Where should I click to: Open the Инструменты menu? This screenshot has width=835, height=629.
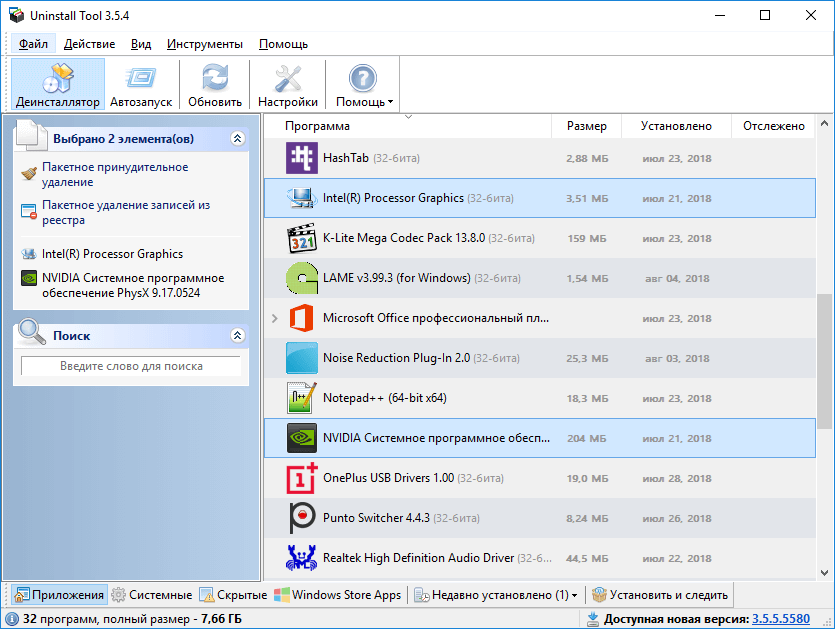204,44
